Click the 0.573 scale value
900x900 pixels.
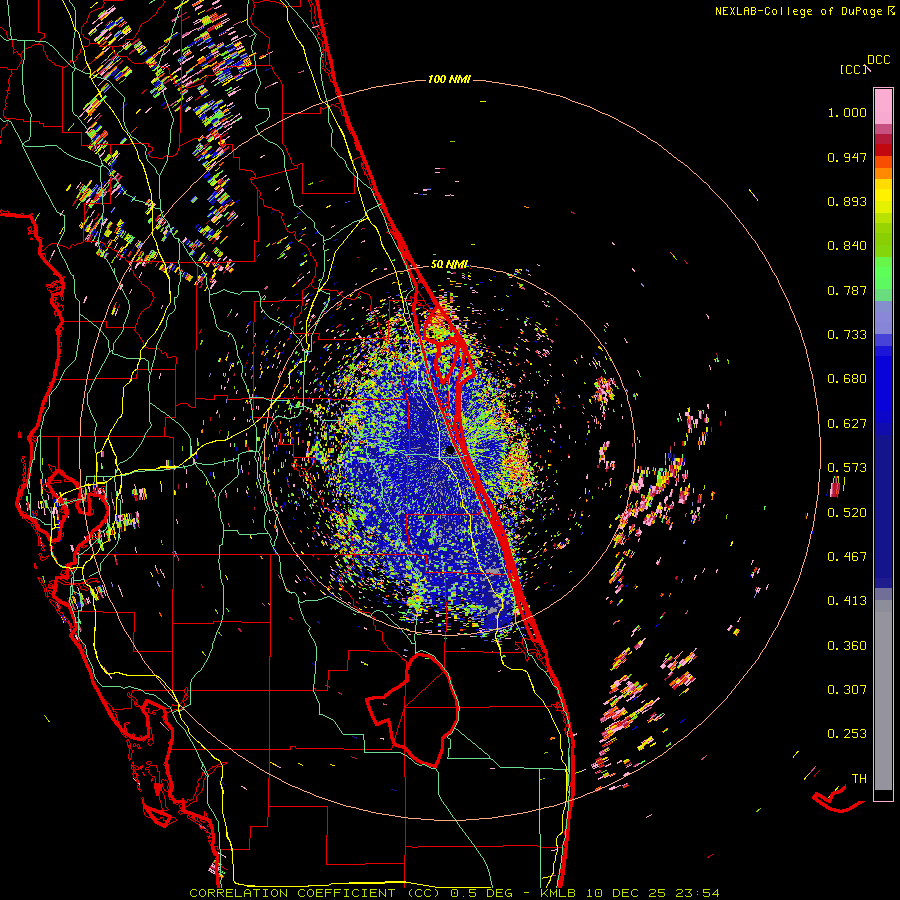(x=847, y=468)
